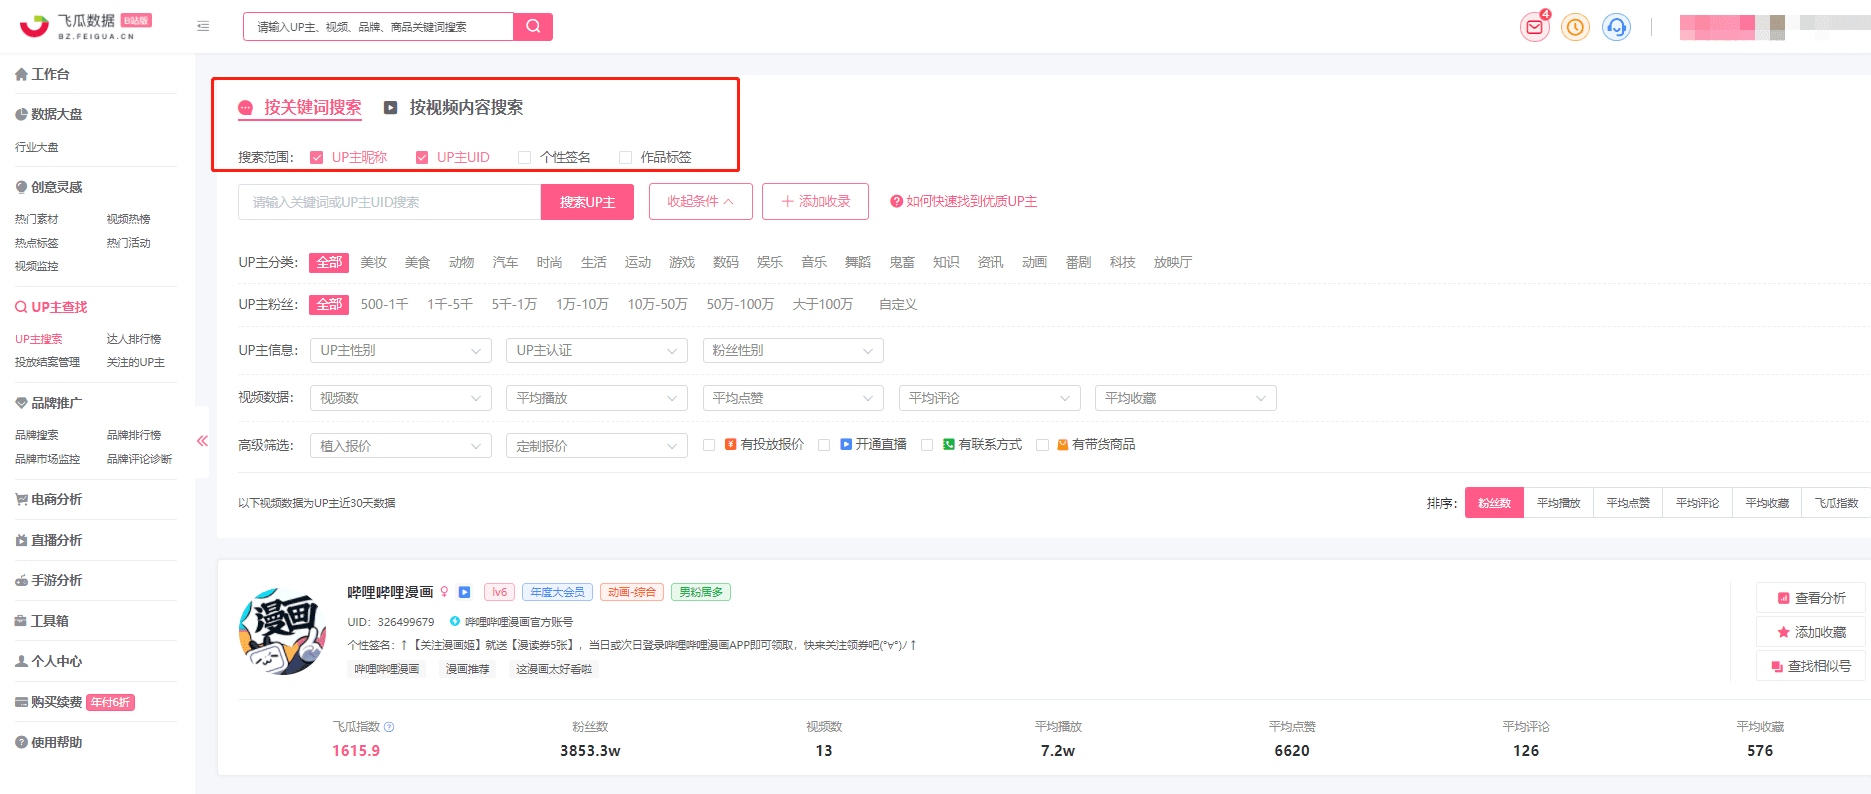Open the mail notifications icon

click(1535, 27)
